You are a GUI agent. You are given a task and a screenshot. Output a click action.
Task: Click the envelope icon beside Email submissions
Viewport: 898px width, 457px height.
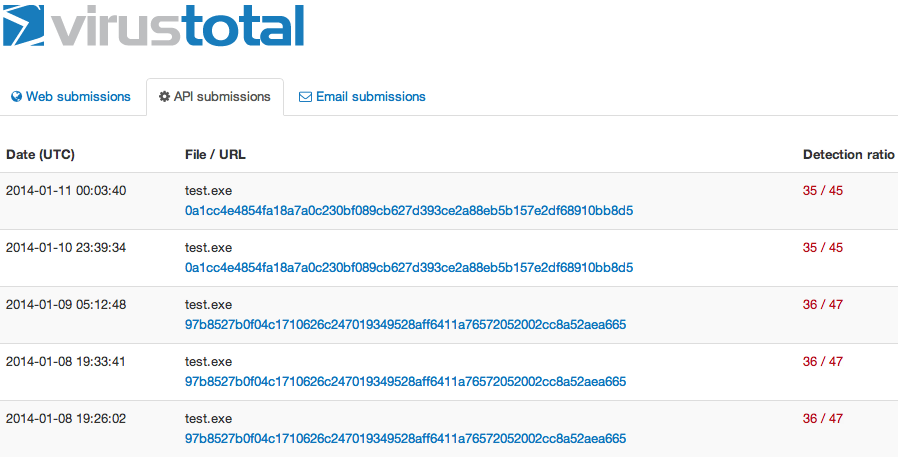(x=305, y=97)
